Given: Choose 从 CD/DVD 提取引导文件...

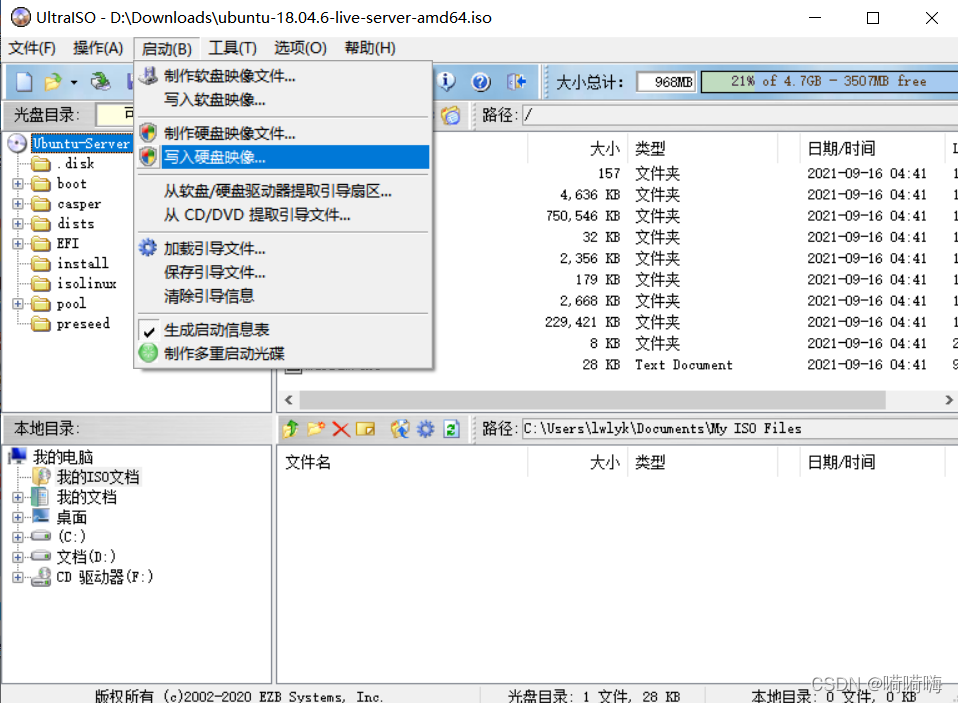Looking at the screenshot, I should coord(283,214).
